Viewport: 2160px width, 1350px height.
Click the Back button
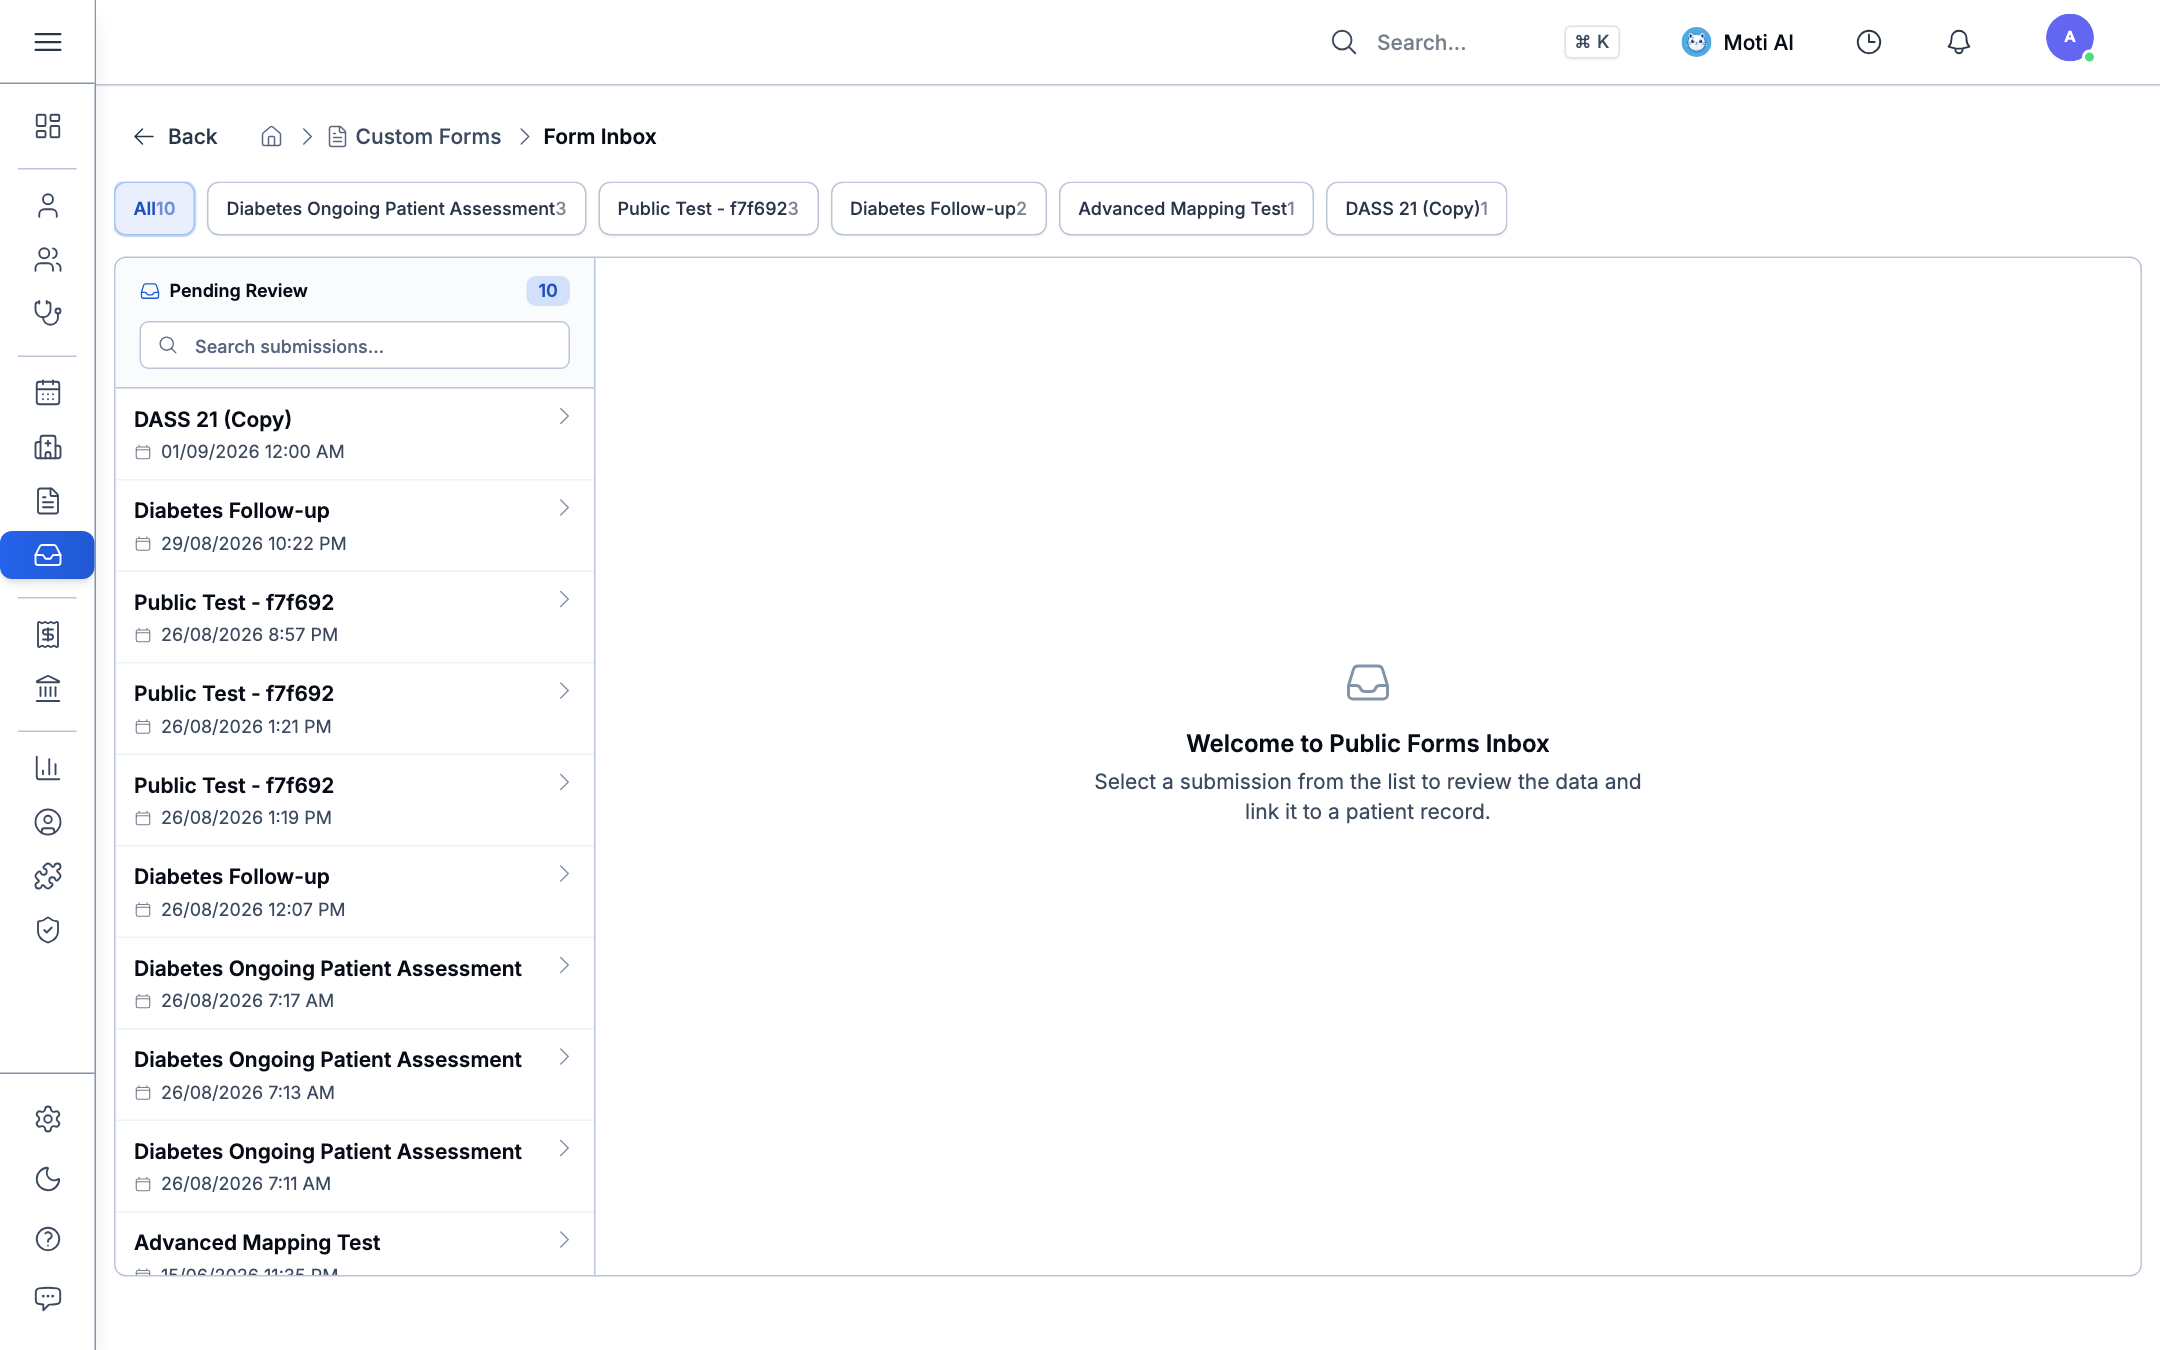(x=175, y=136)
